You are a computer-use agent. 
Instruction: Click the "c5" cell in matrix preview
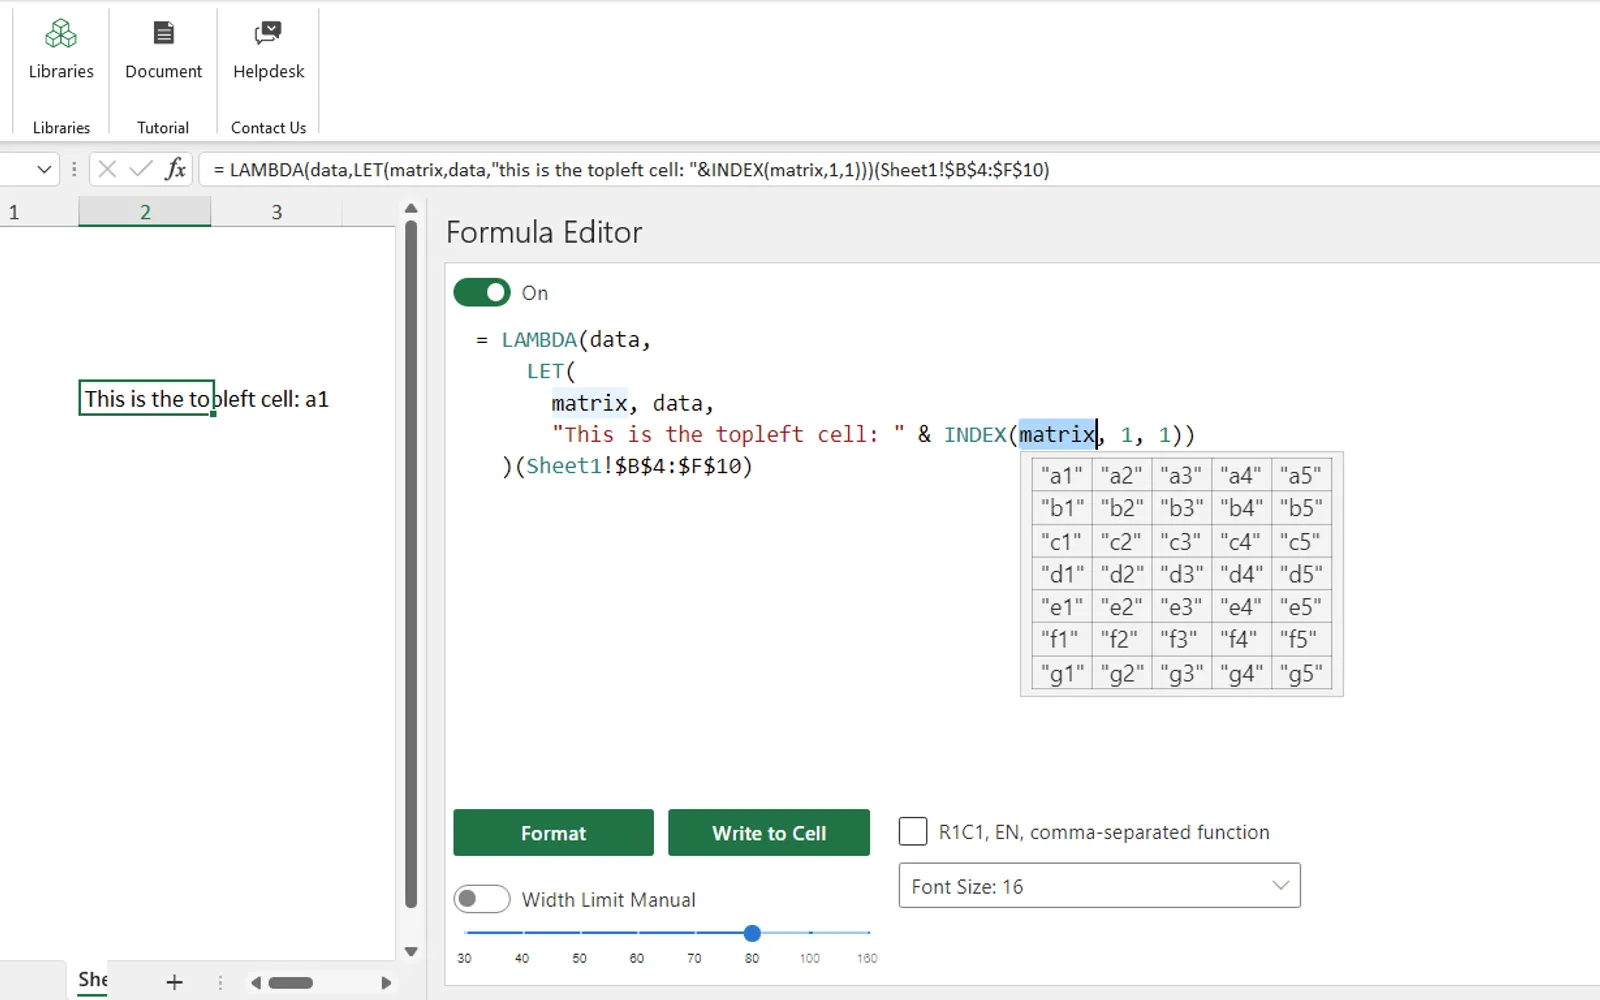(x=1301, y=542)
